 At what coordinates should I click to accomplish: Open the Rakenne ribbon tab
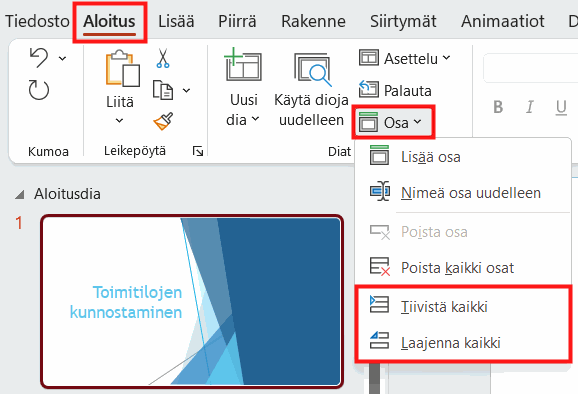pos(313,21)
